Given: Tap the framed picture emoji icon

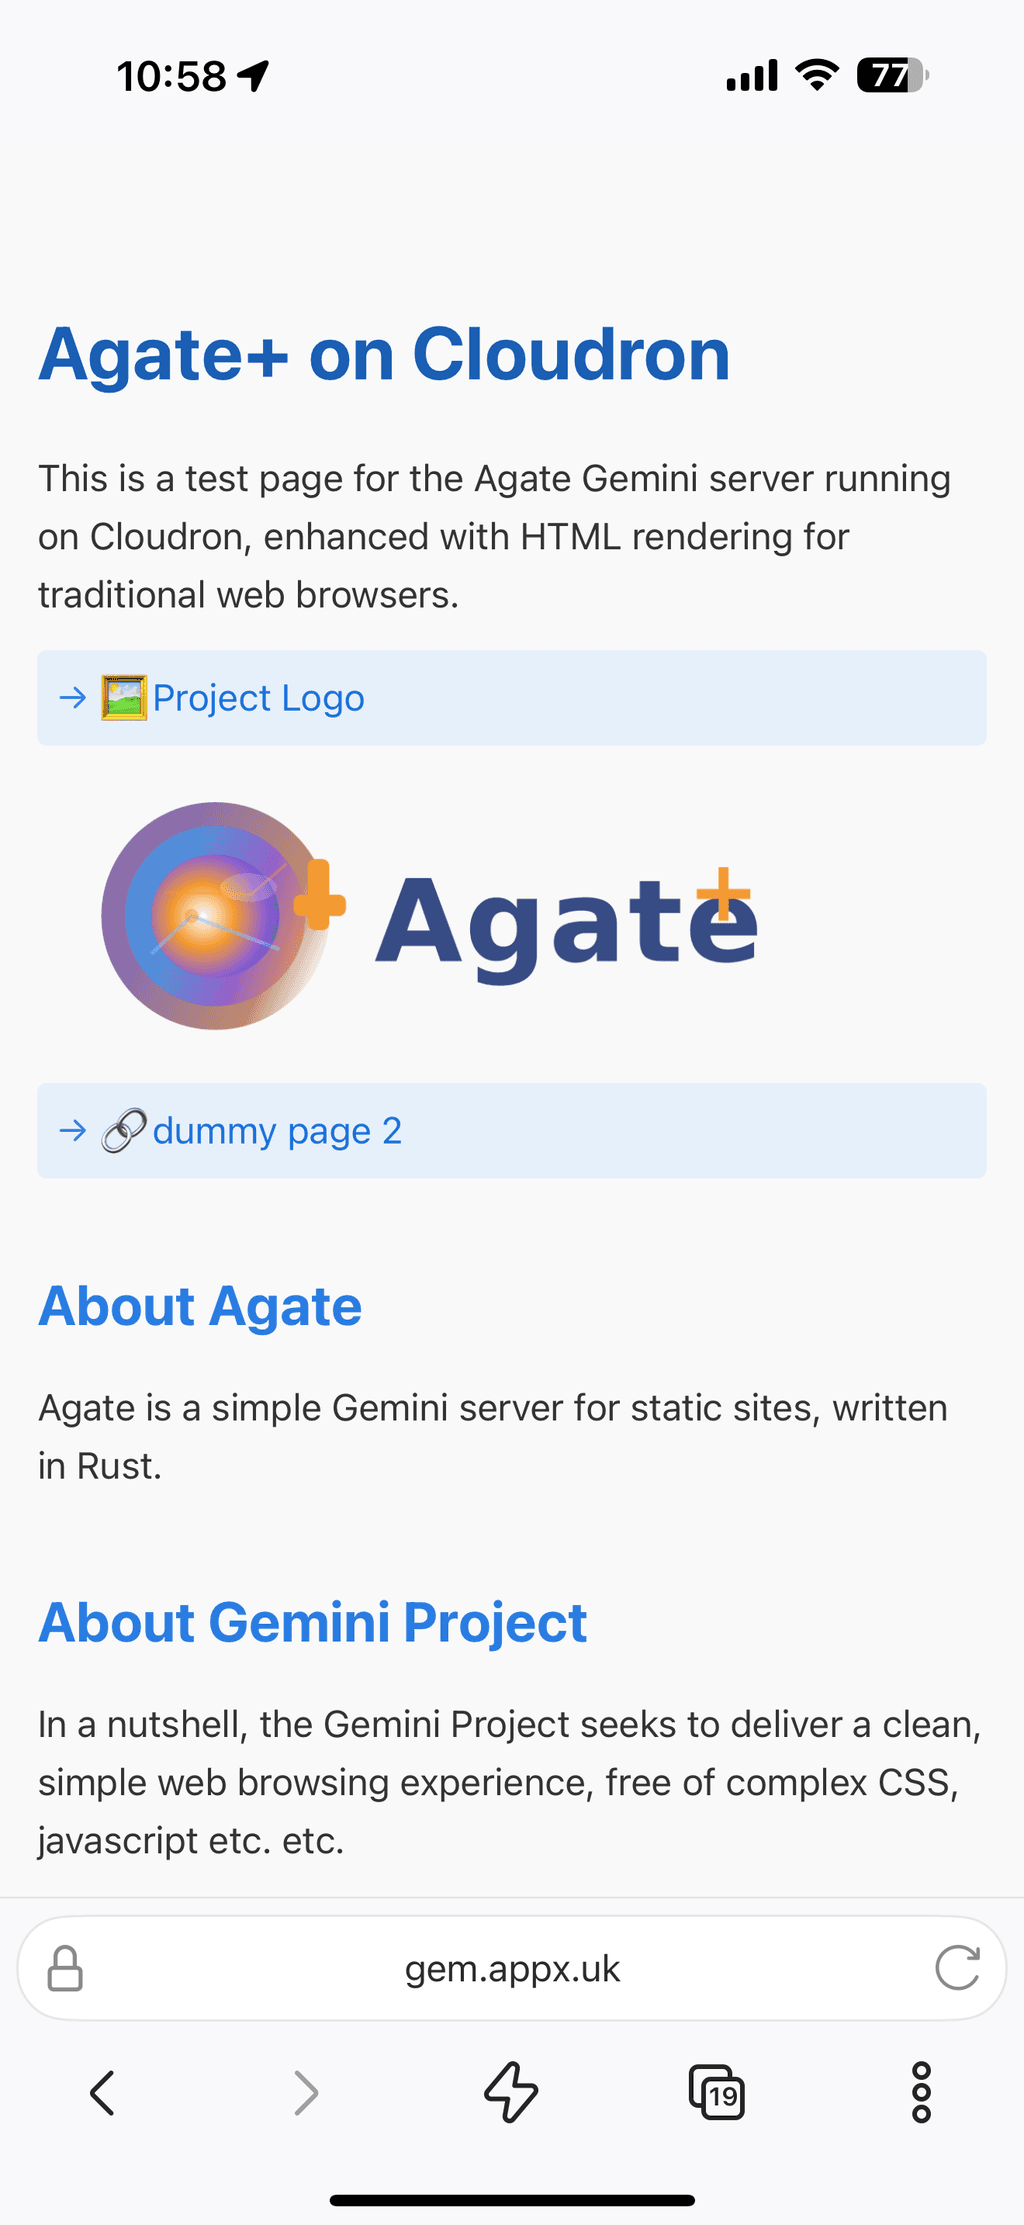Looking at the screenshot, I should coord(124,698).
